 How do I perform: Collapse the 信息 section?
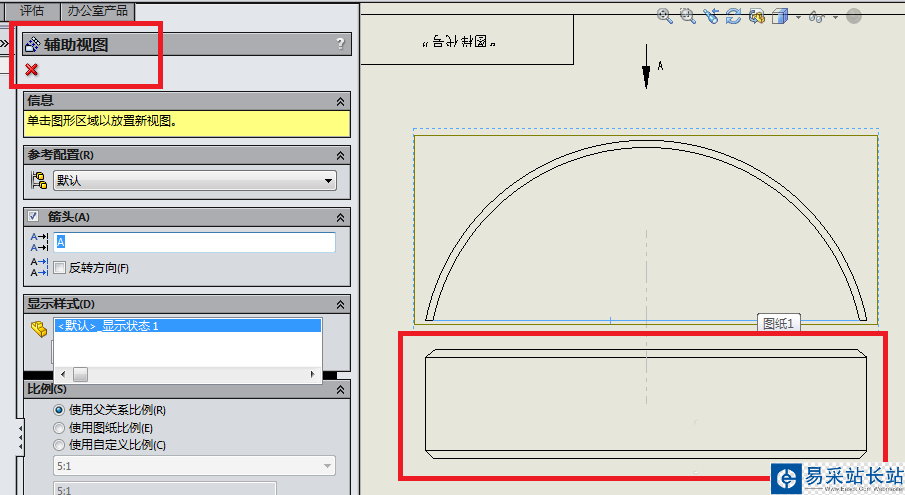click(341, 102)
